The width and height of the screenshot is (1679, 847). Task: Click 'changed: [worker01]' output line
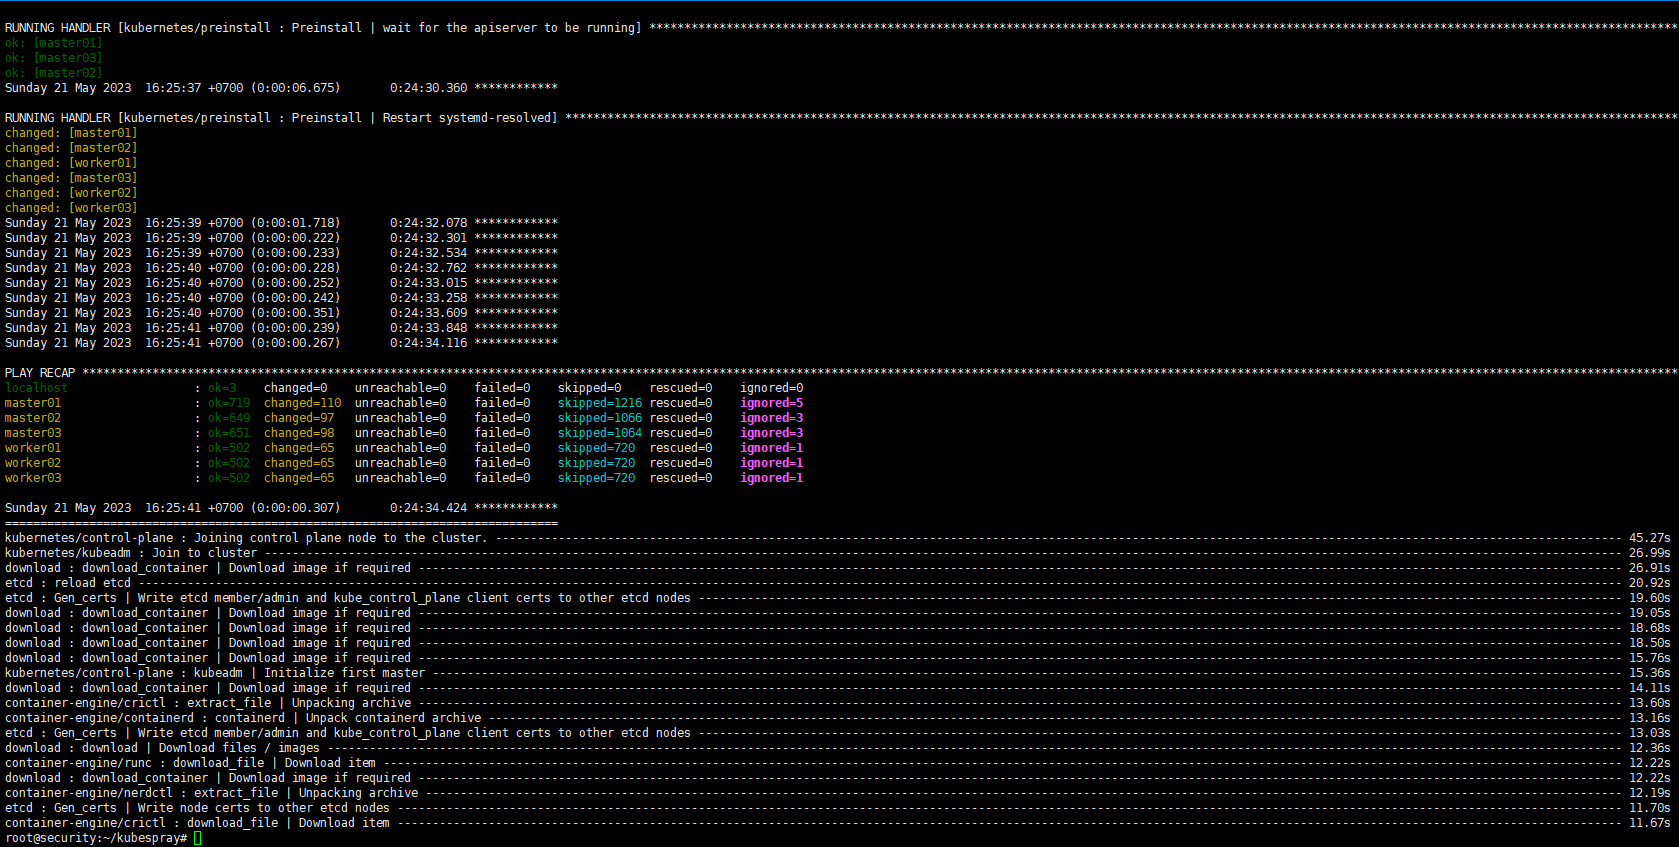[x=71, y=163]
